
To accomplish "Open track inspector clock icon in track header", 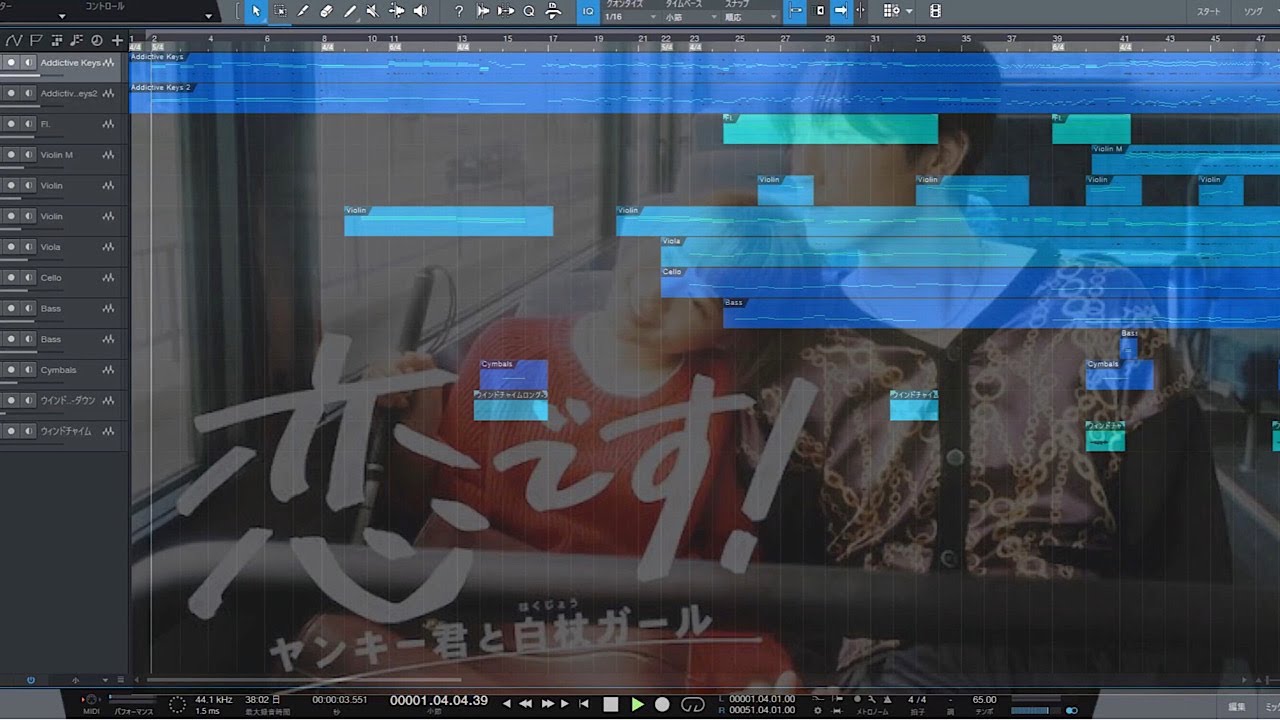I will (x=96, y=41).
